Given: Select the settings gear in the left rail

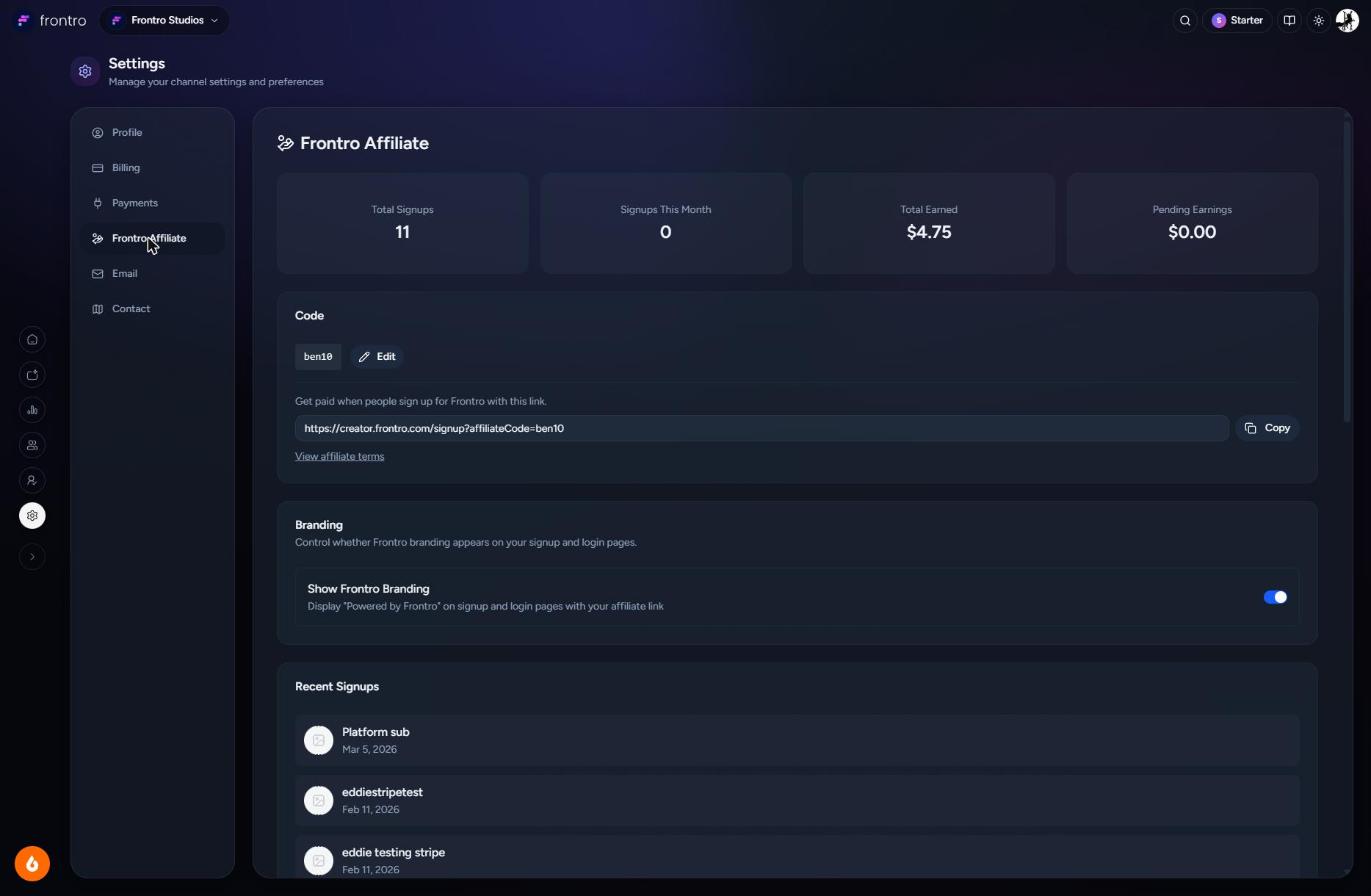Looking at the screenshot, I should click(x=32, y=516).
